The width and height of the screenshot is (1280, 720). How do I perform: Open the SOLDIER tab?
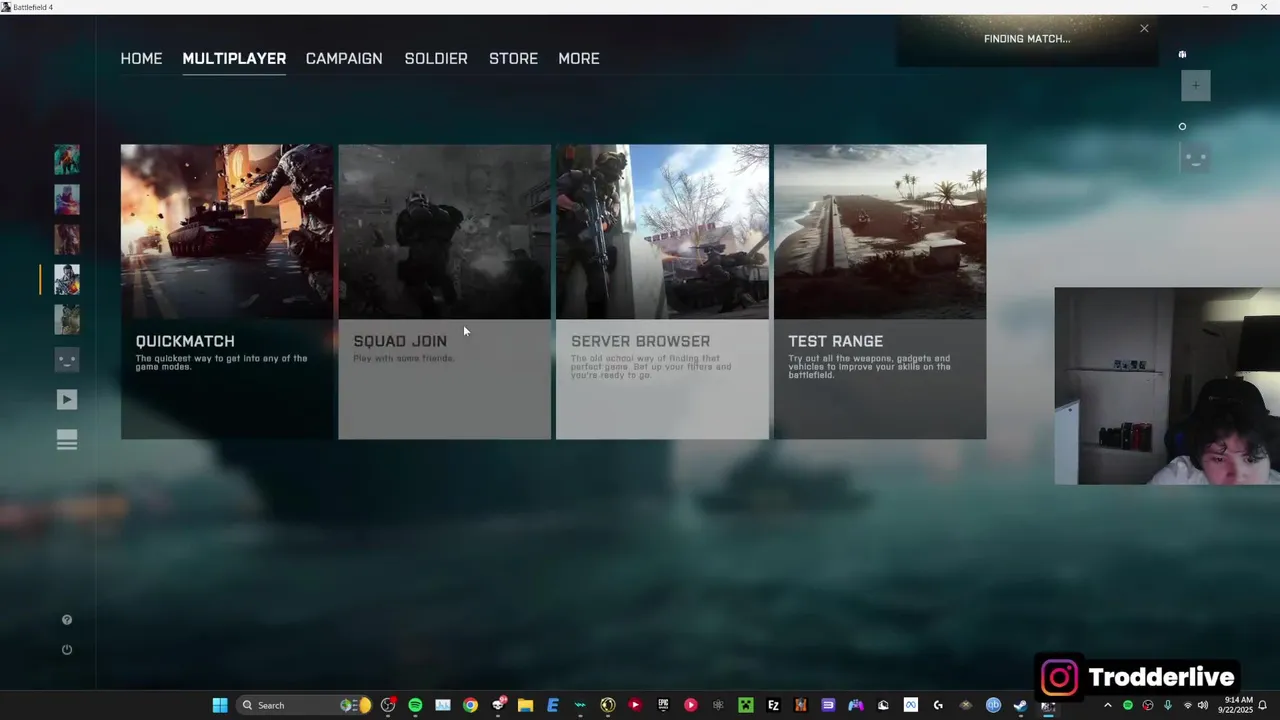[436, 59]
